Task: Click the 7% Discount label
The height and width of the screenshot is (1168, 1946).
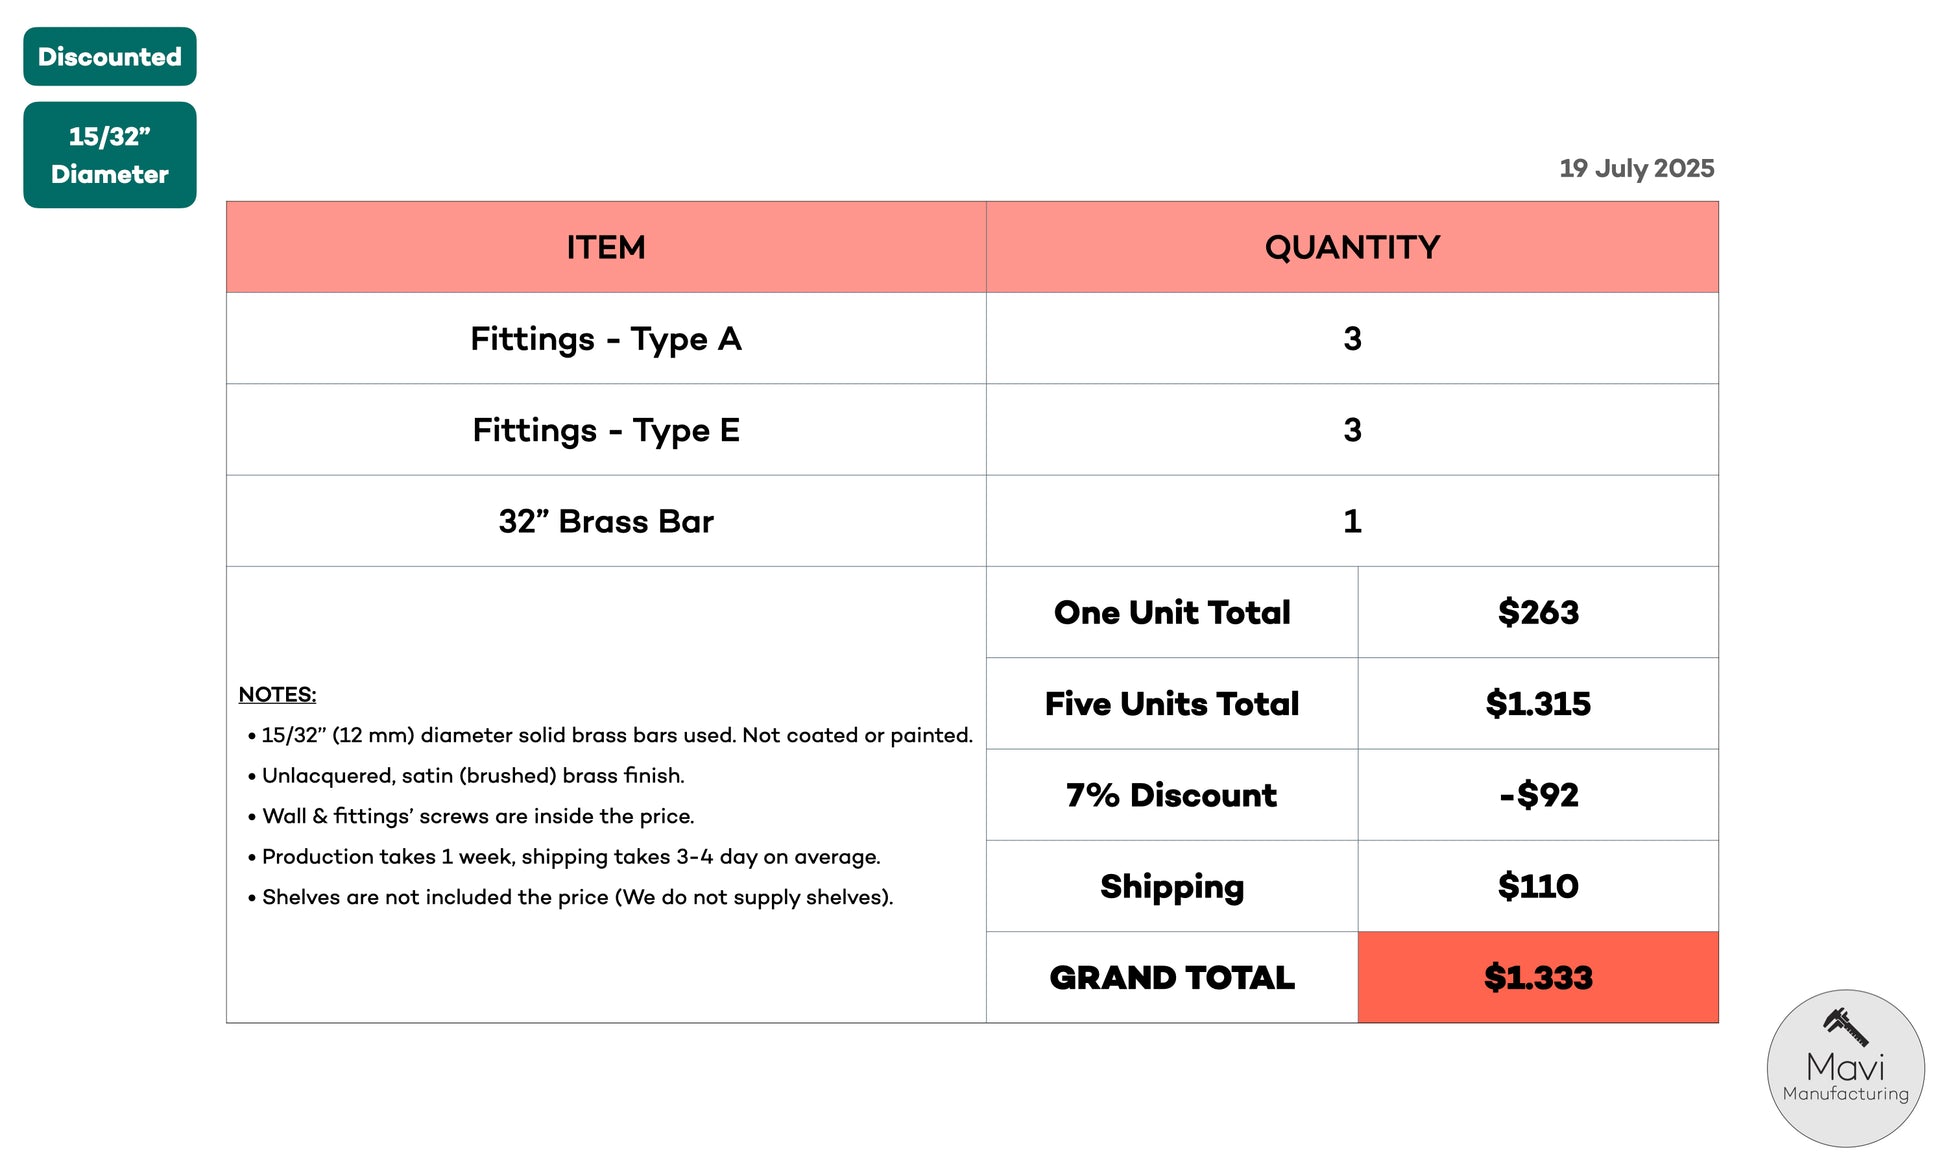Action: pos(1172,795)
